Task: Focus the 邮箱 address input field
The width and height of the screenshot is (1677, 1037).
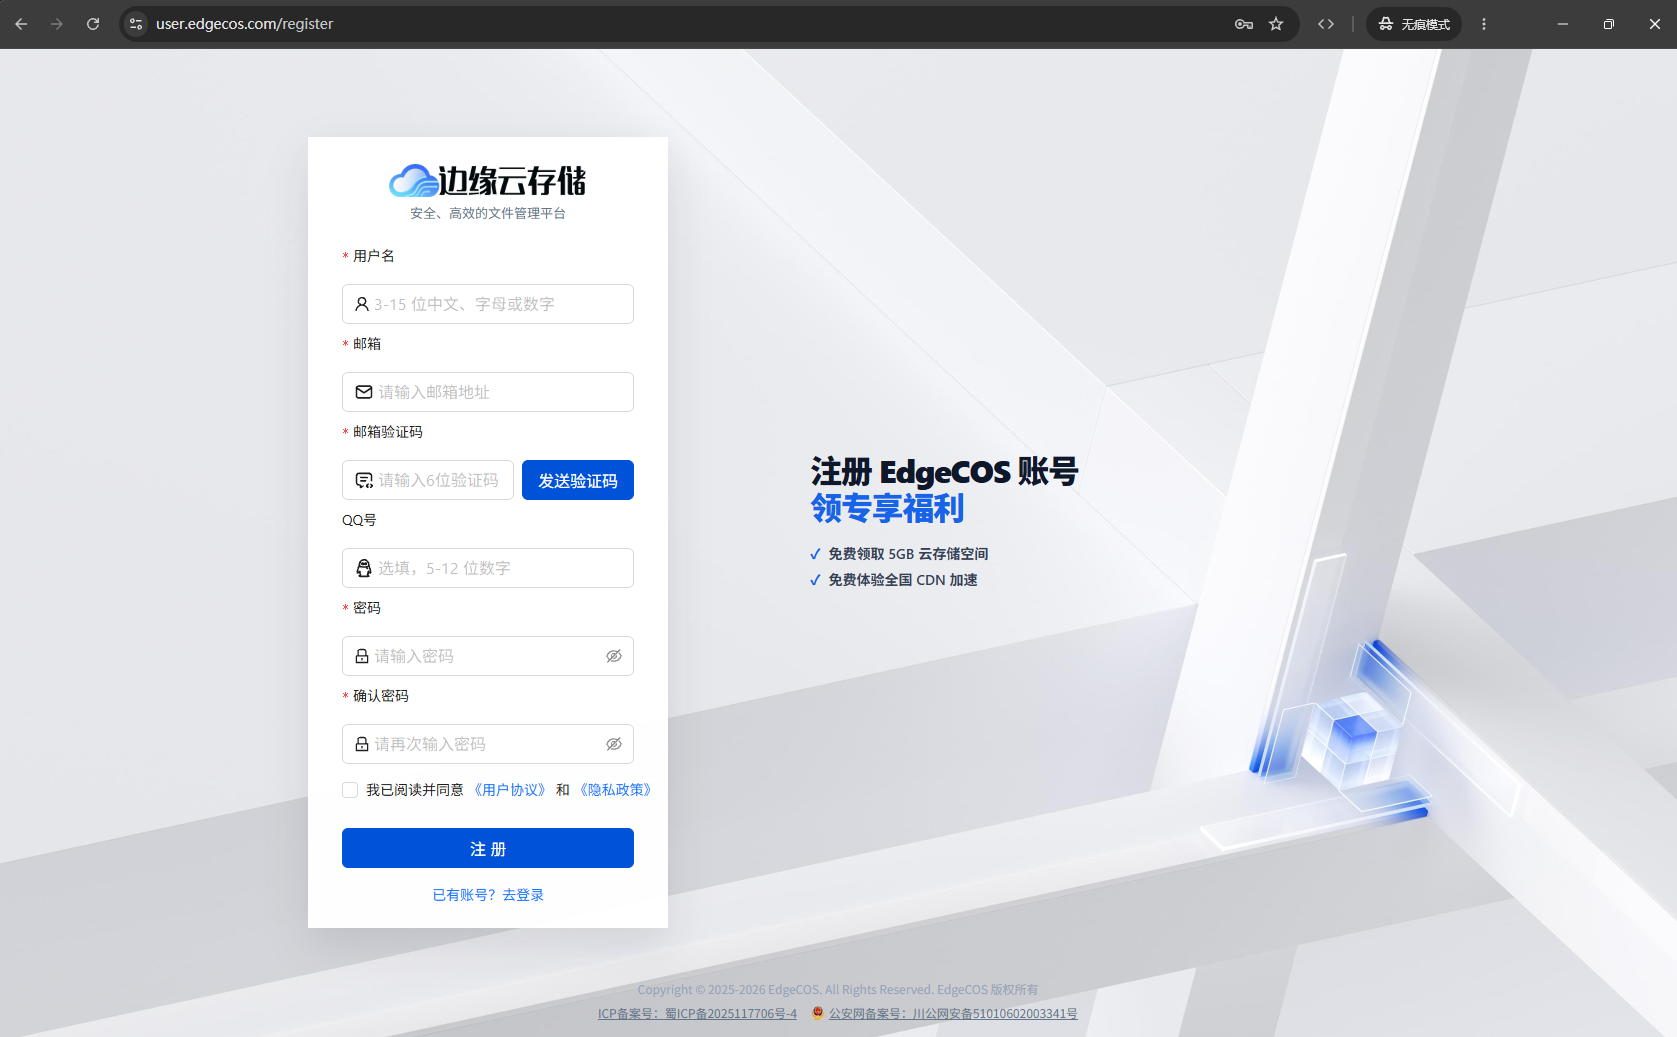Action: [x=488, y=392]
